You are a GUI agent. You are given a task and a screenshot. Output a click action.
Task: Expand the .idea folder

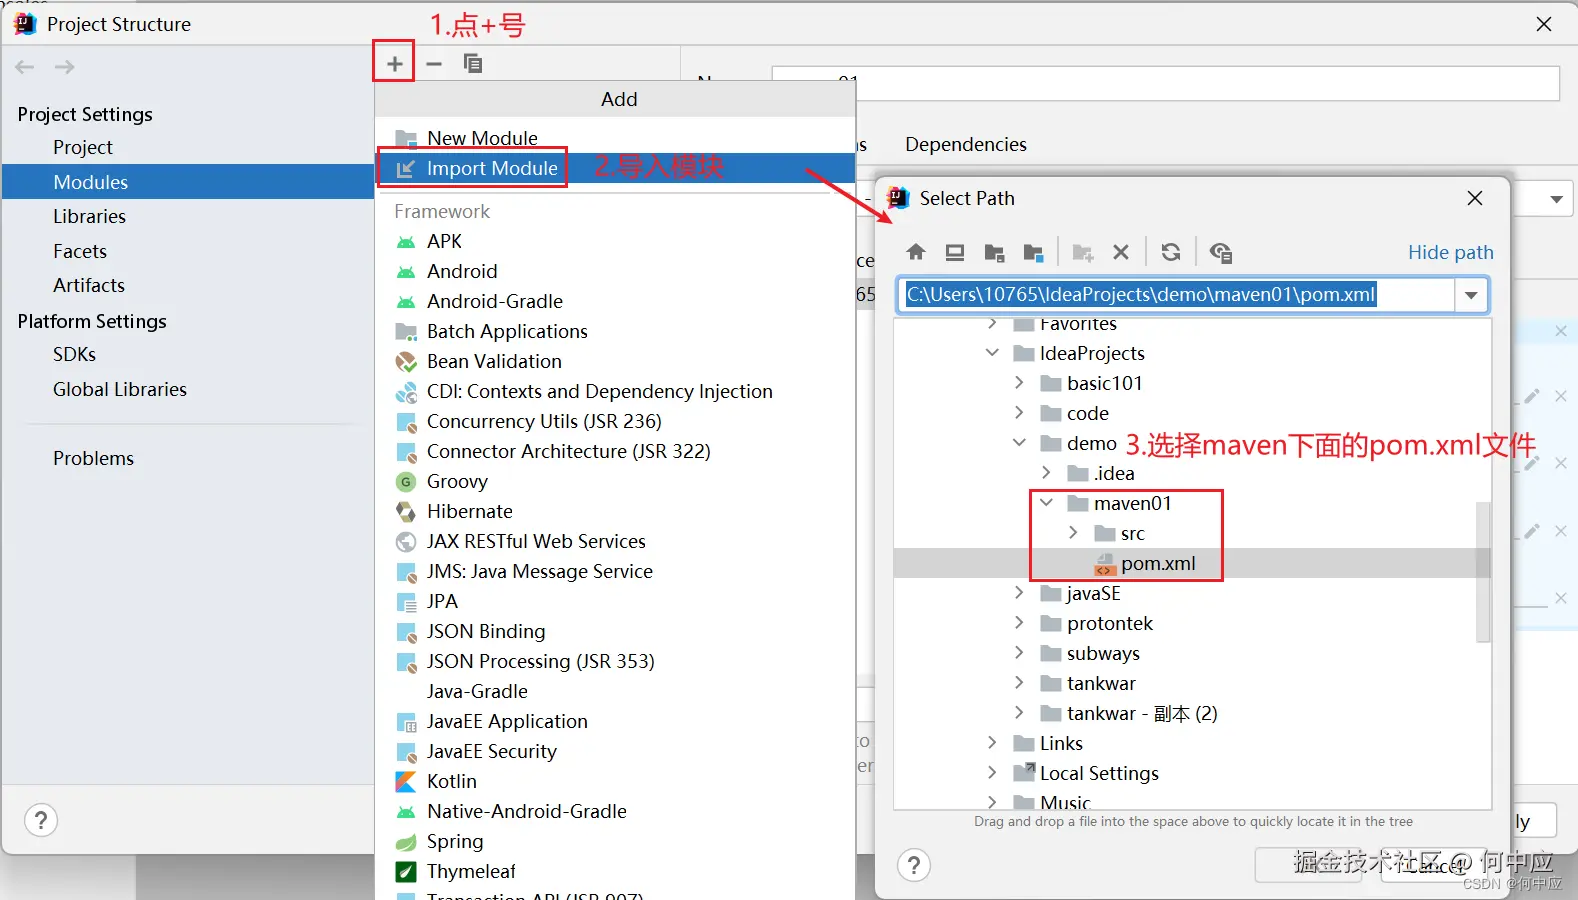coord(1046,473)
